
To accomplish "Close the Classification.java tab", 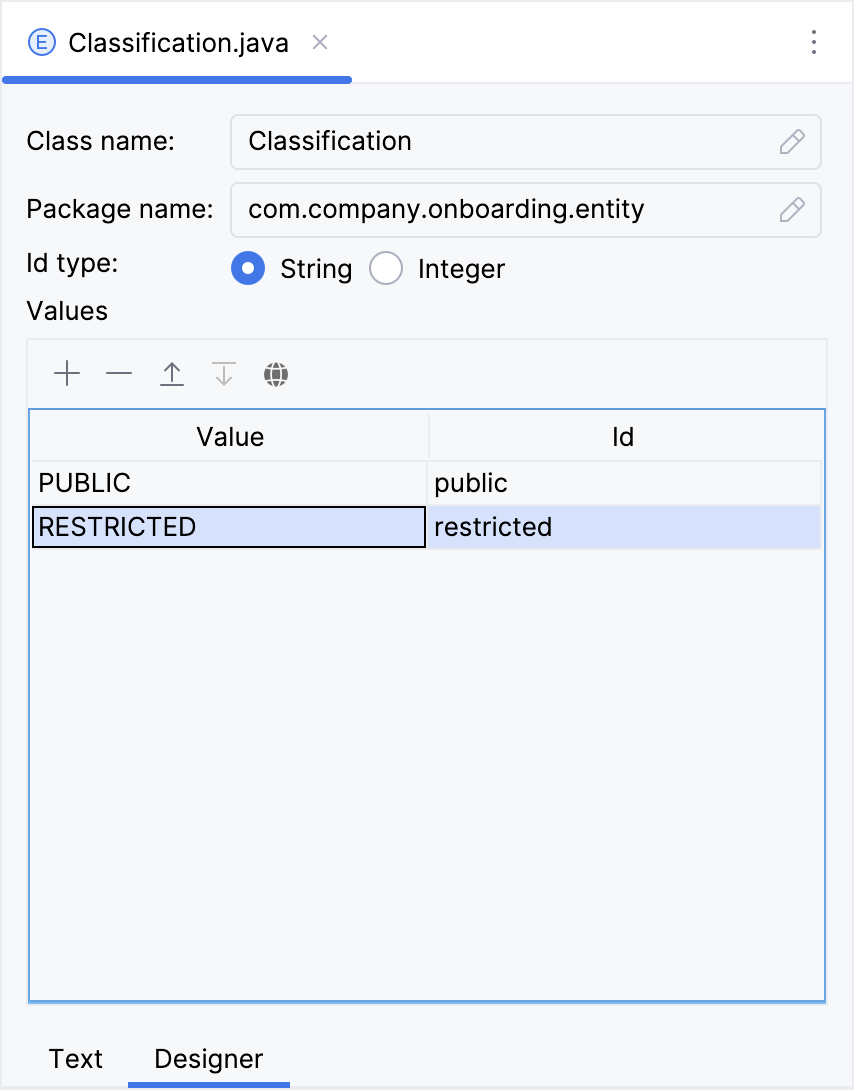I will 319,43.
